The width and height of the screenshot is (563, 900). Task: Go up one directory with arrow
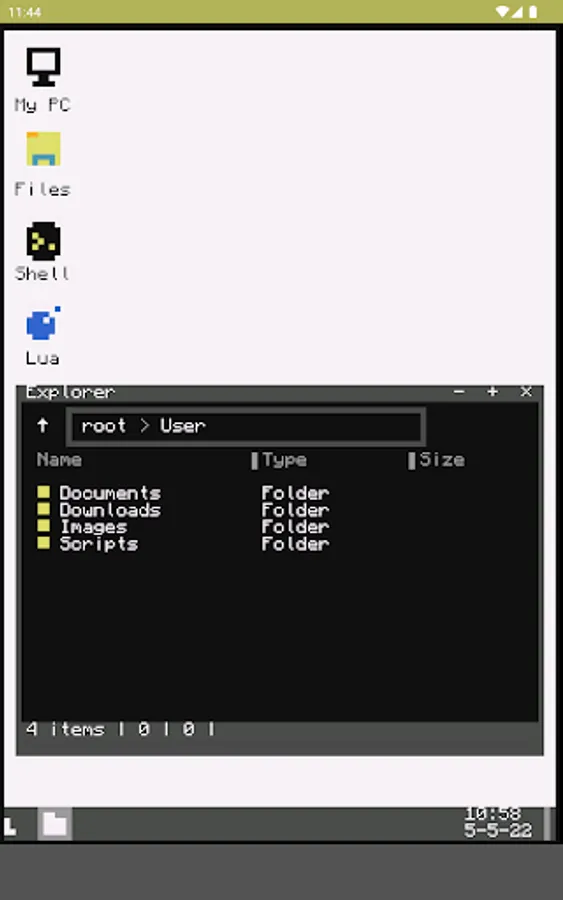[42, 426]
